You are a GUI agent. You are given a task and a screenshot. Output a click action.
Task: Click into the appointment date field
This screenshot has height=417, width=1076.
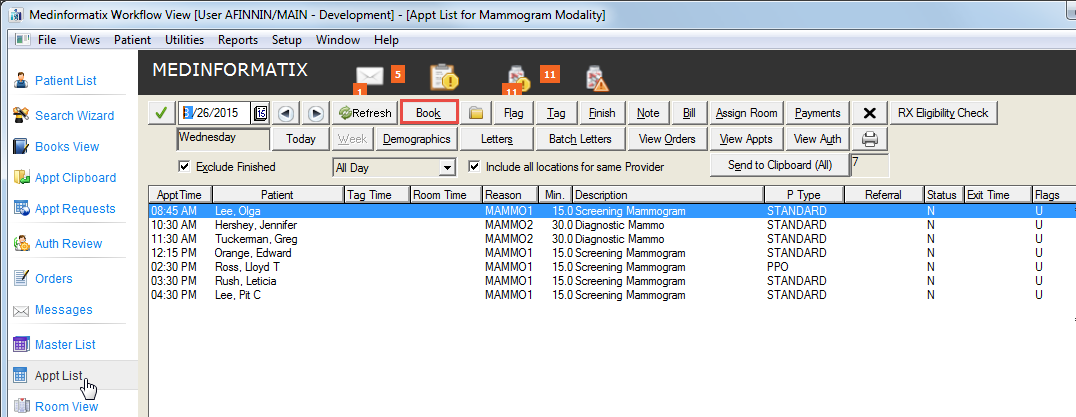tap(215, 113)
